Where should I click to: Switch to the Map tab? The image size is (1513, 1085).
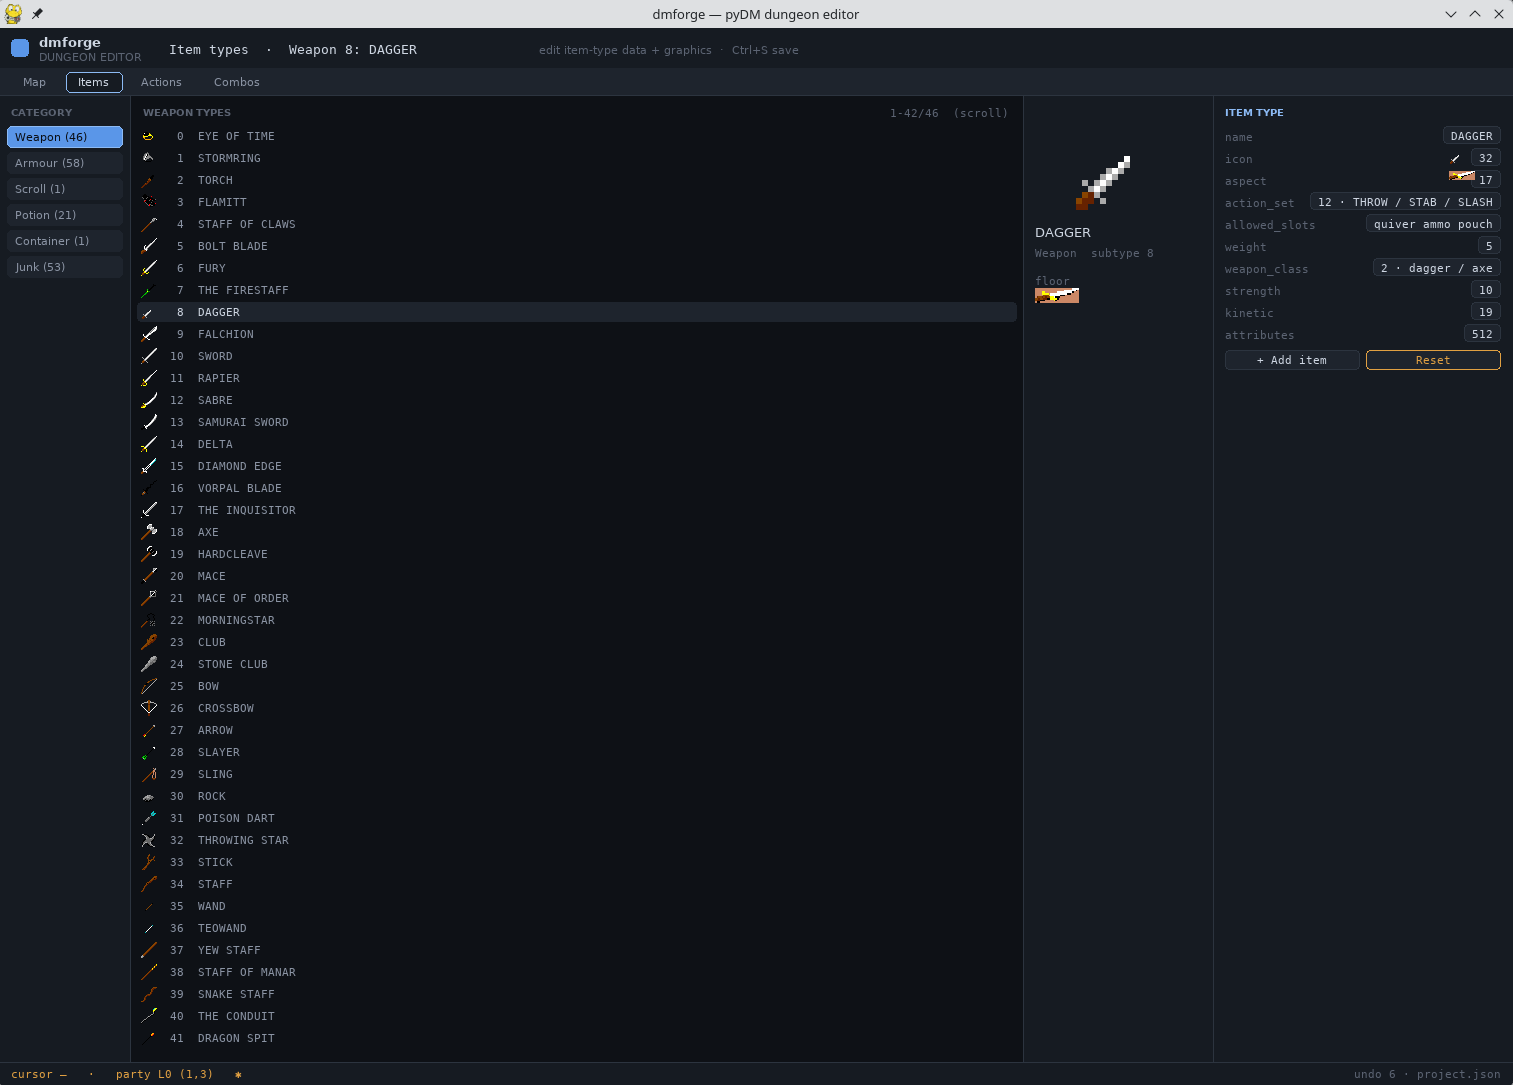(35, 82)
